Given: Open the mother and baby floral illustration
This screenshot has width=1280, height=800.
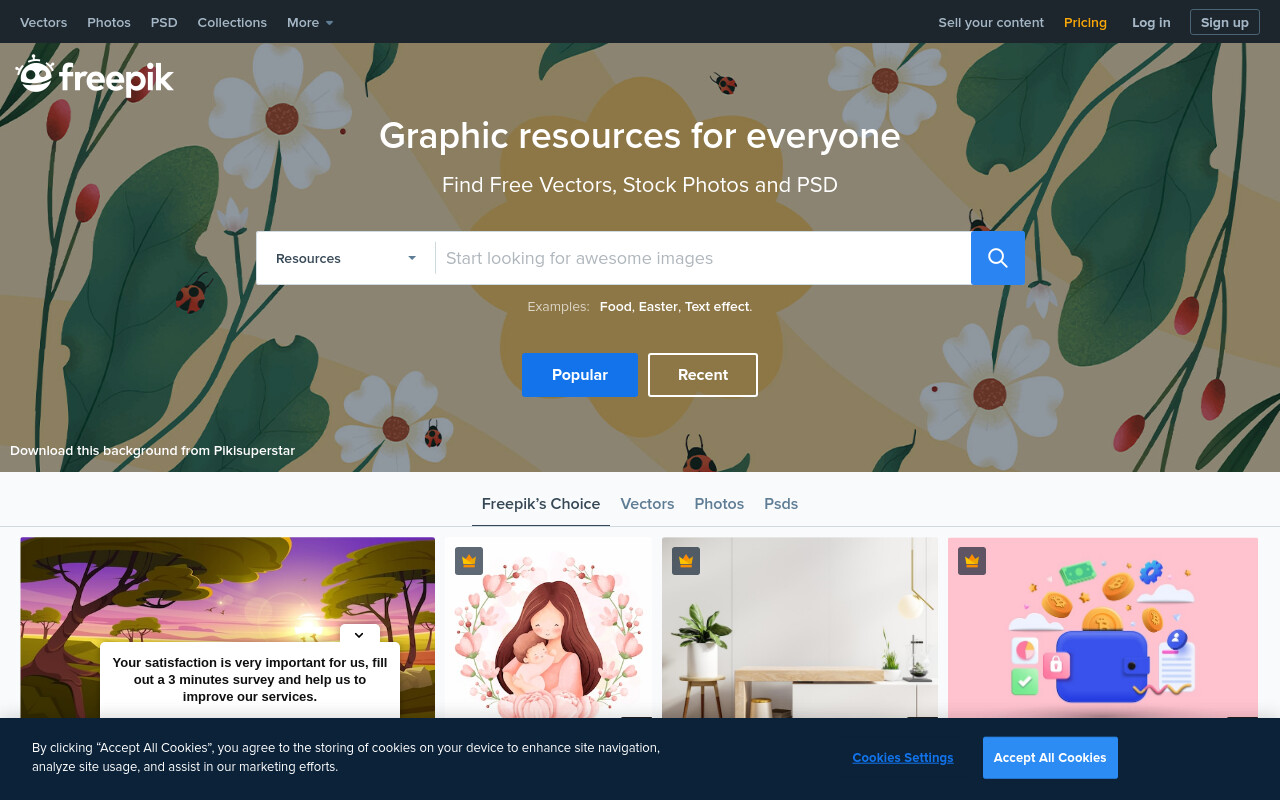Looking at the screenshot, I should coord(549,628).
